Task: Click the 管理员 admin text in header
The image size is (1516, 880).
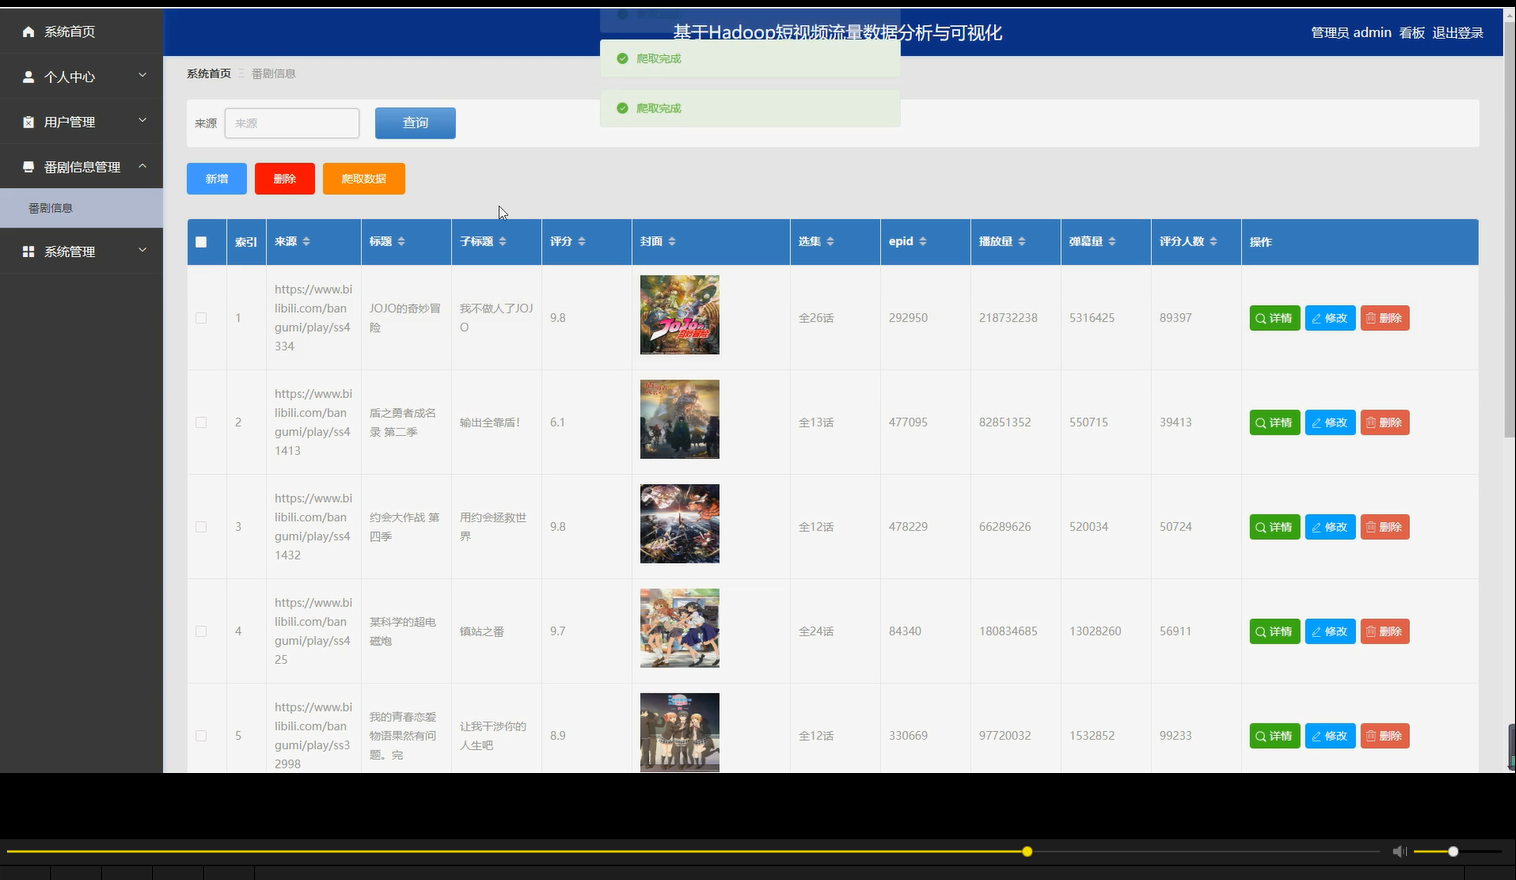Action: click(x=1351, y=33)
